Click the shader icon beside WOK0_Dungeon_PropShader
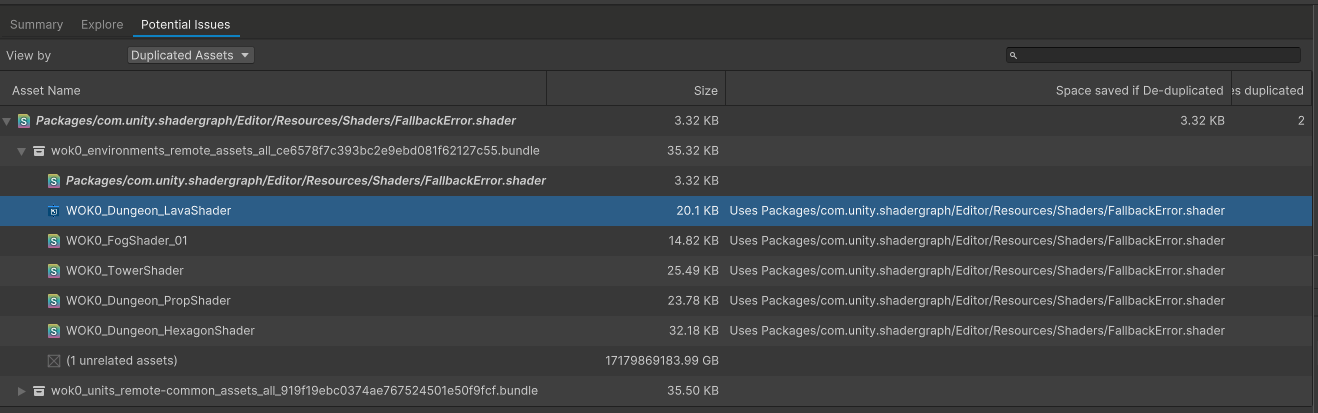Screen dimensions: 1318x413 tap(54, 301)
